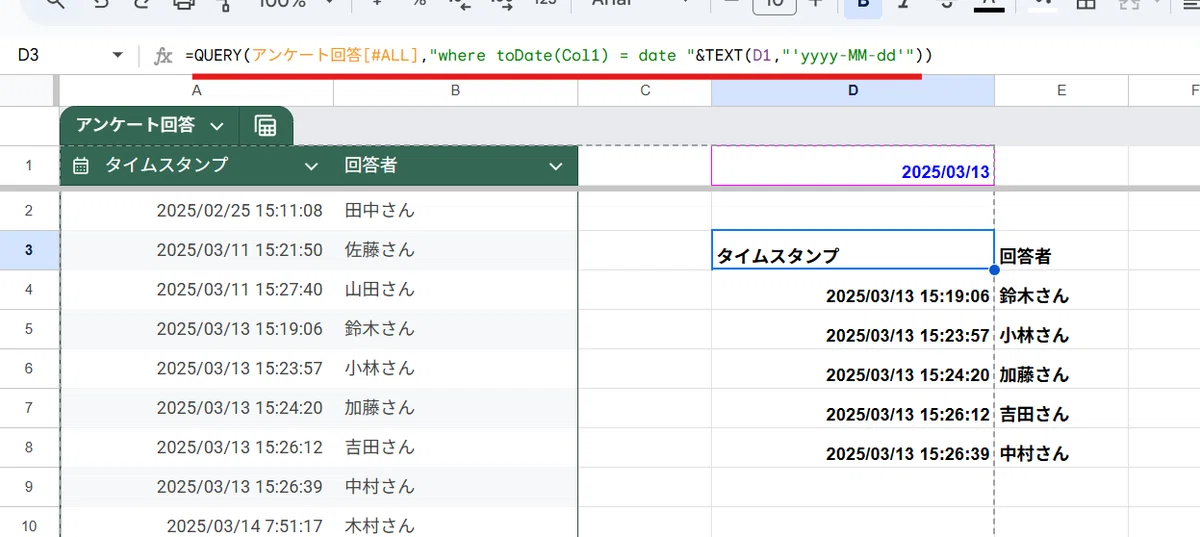
Task: Select column A header
Action: pyautogui.click(x=196, y=90)
